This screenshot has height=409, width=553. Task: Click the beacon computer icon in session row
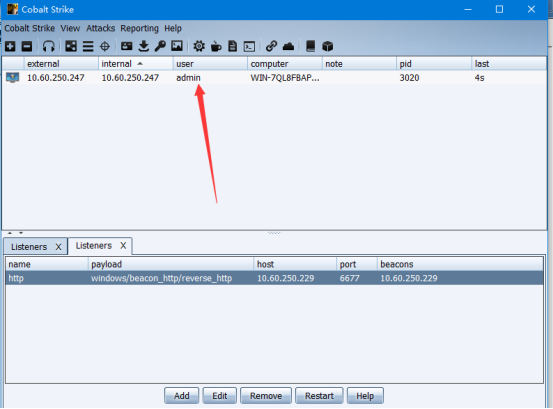(x=12, y=78)
